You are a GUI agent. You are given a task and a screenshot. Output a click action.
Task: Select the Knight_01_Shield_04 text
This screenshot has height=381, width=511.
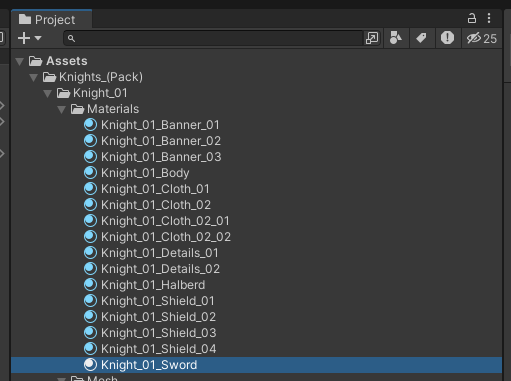(159, 349)
